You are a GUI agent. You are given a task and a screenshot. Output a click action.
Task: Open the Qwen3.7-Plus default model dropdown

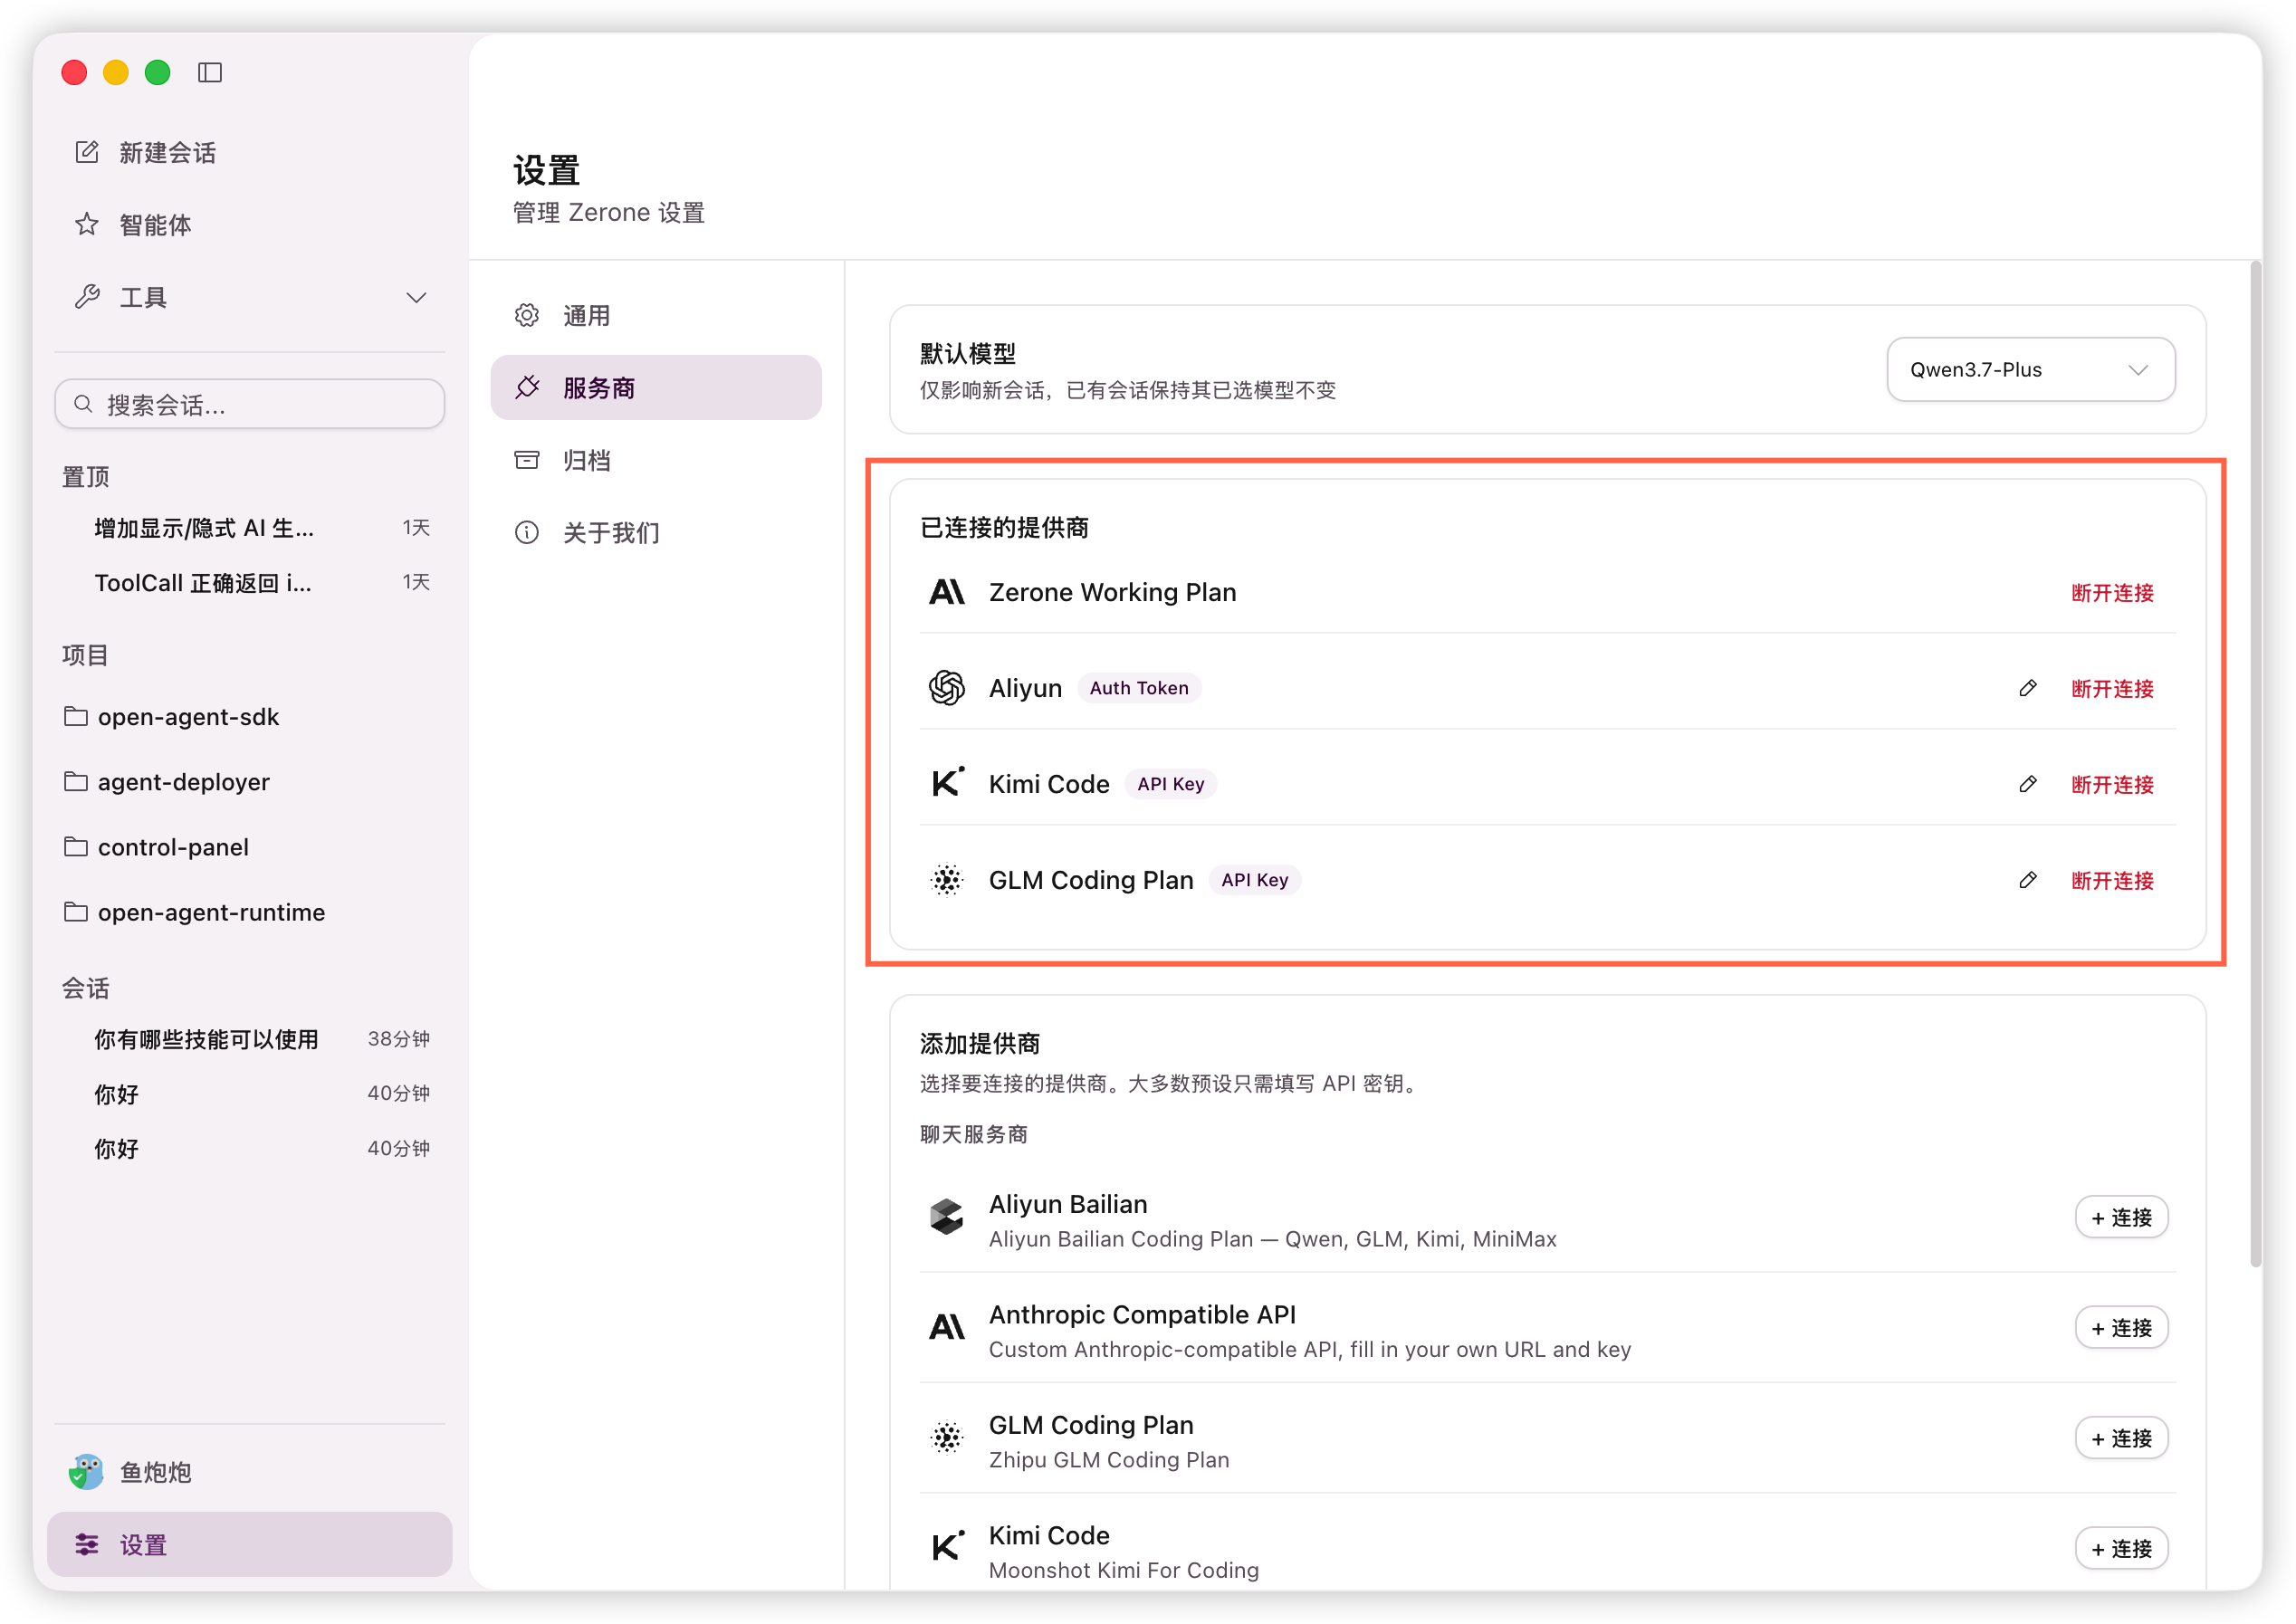pyautogui.click(x=2030, y=370)
